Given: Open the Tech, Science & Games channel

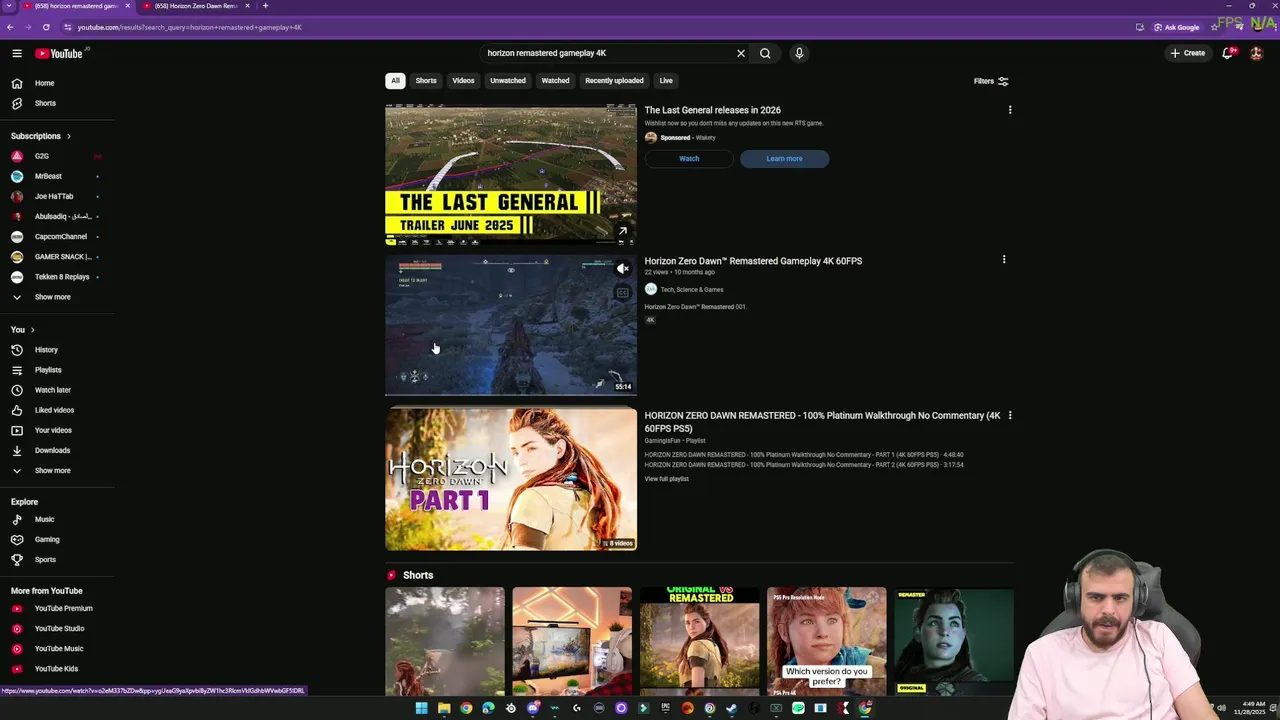Looking at the screenshot, I should pos(692,289).
